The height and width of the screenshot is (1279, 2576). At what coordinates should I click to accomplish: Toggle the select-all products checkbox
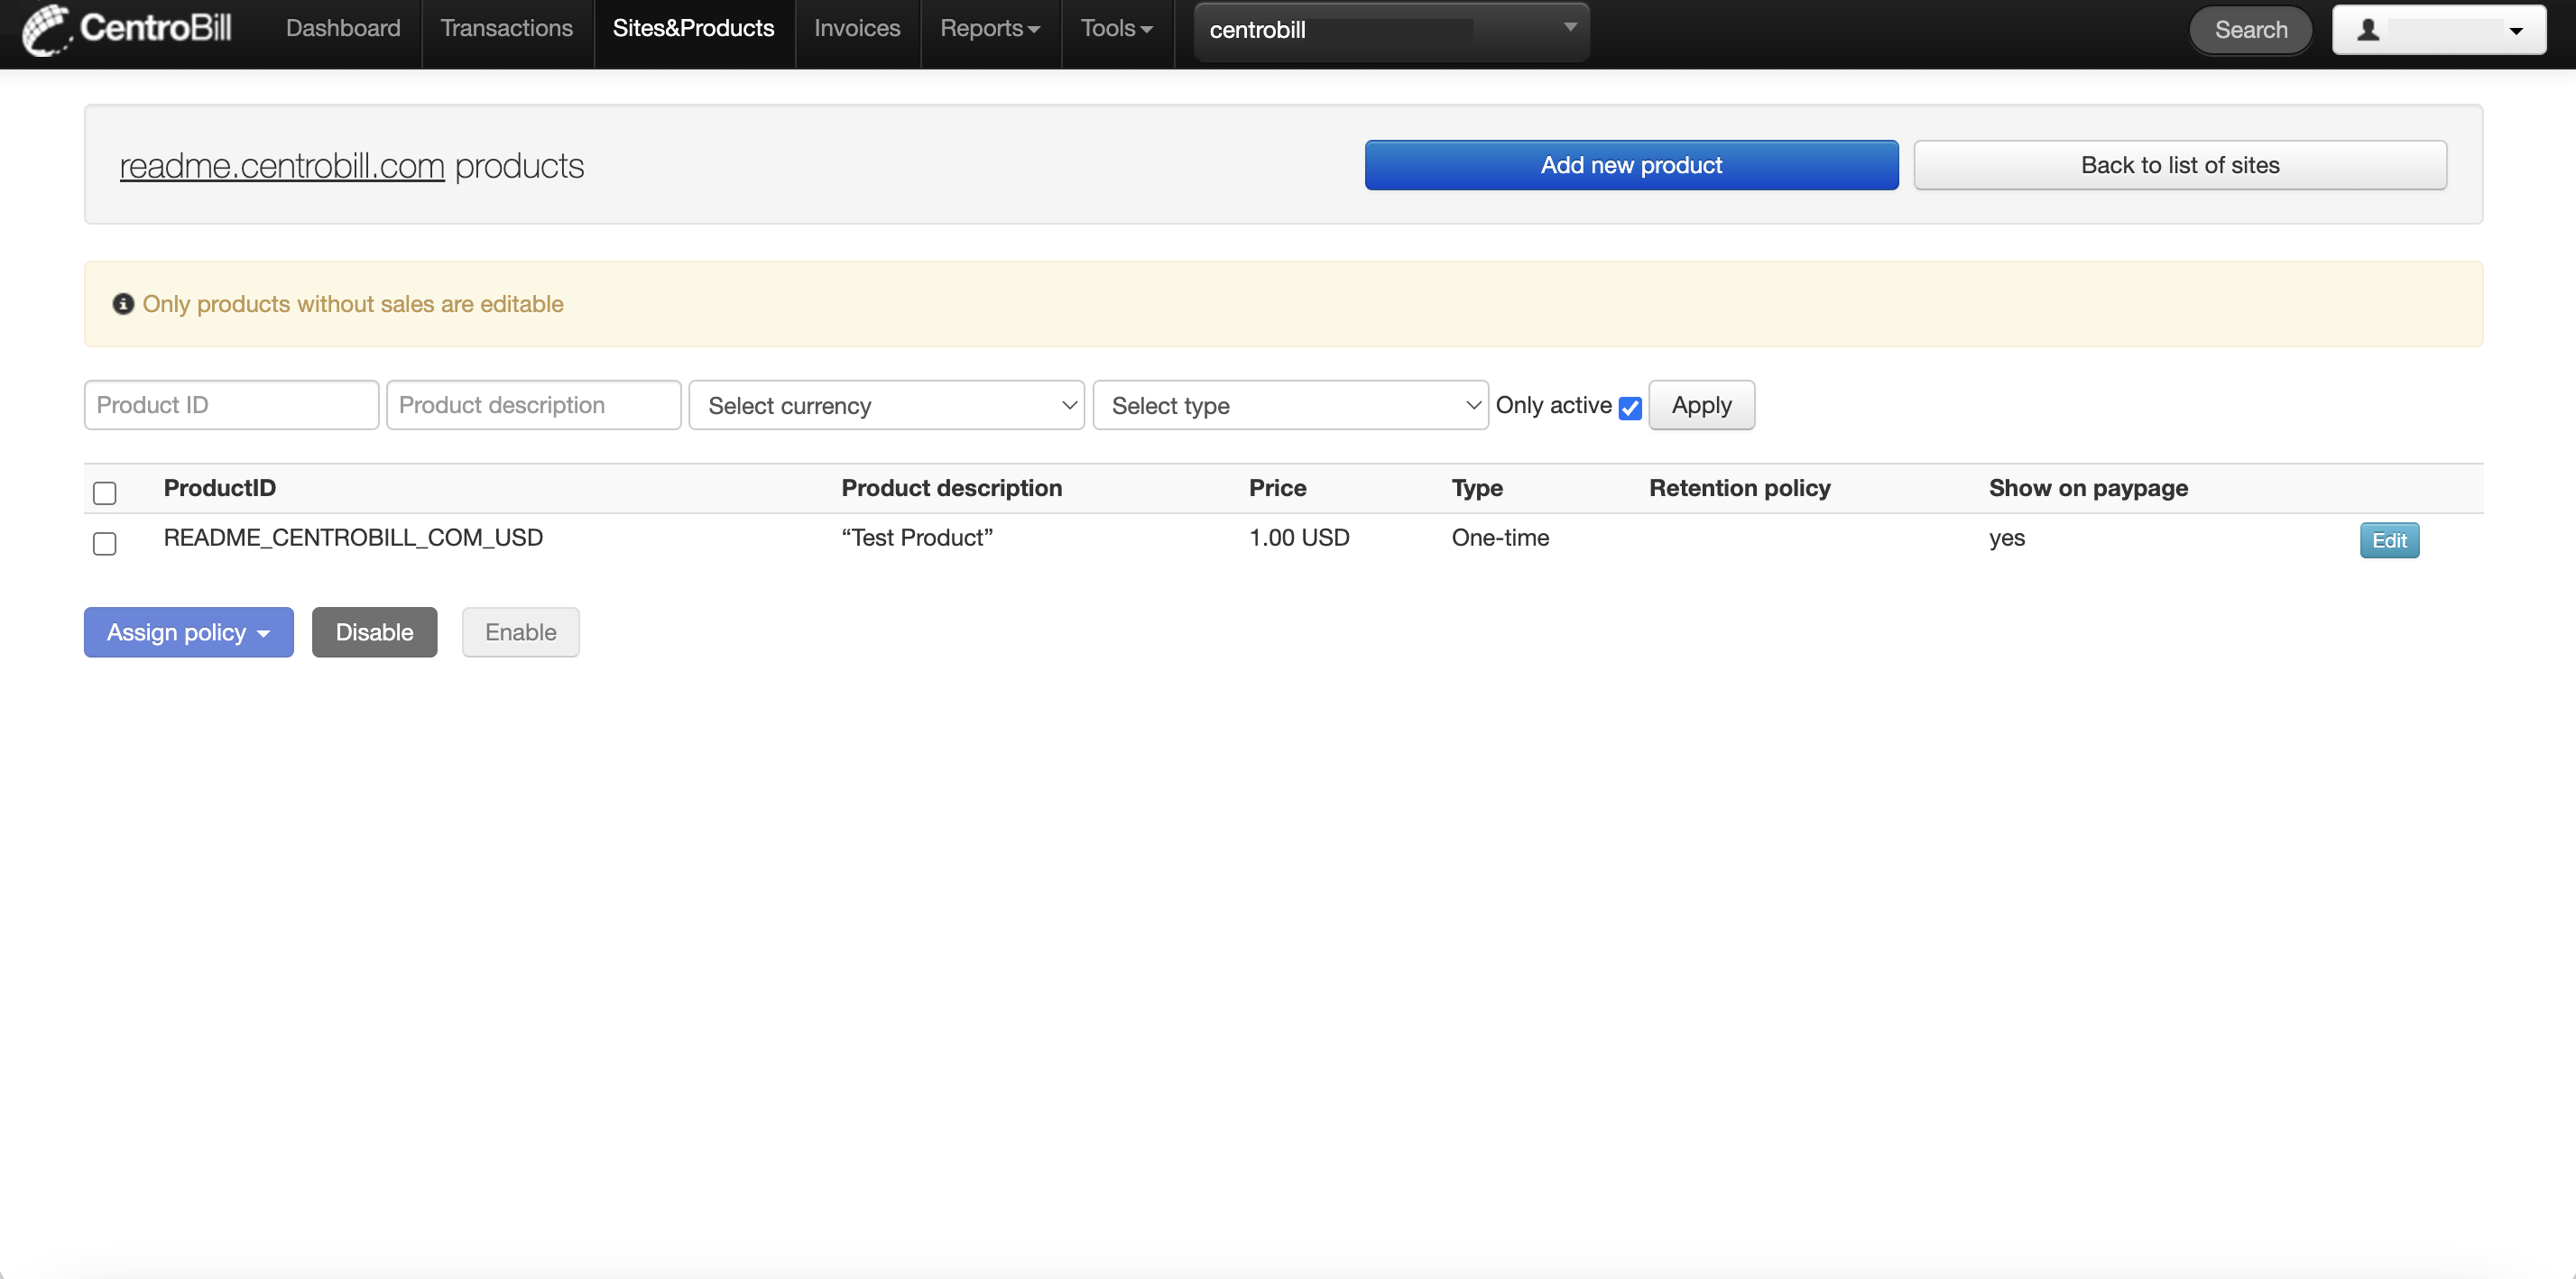click(x=104, y=493)
